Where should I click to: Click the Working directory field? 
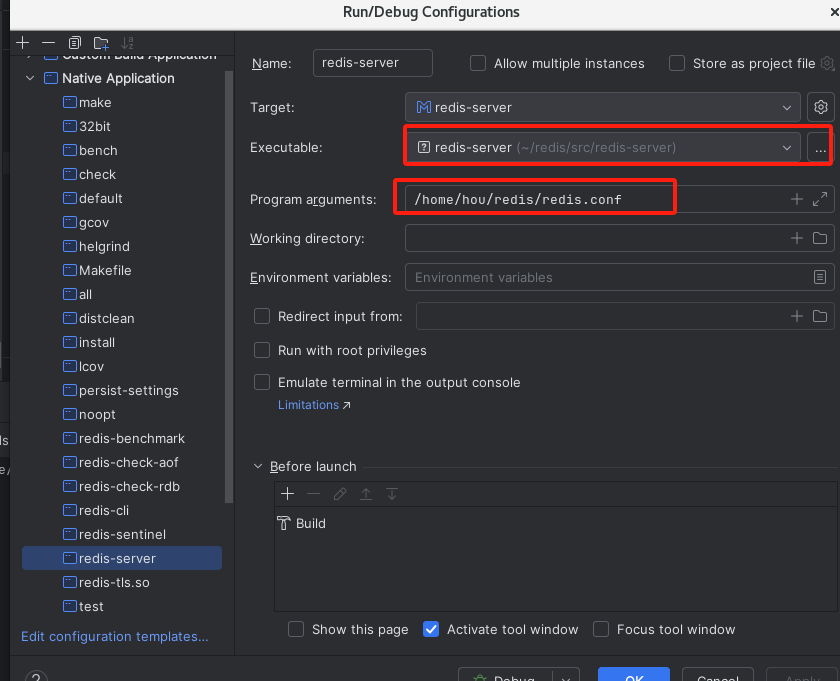(595, 238)
